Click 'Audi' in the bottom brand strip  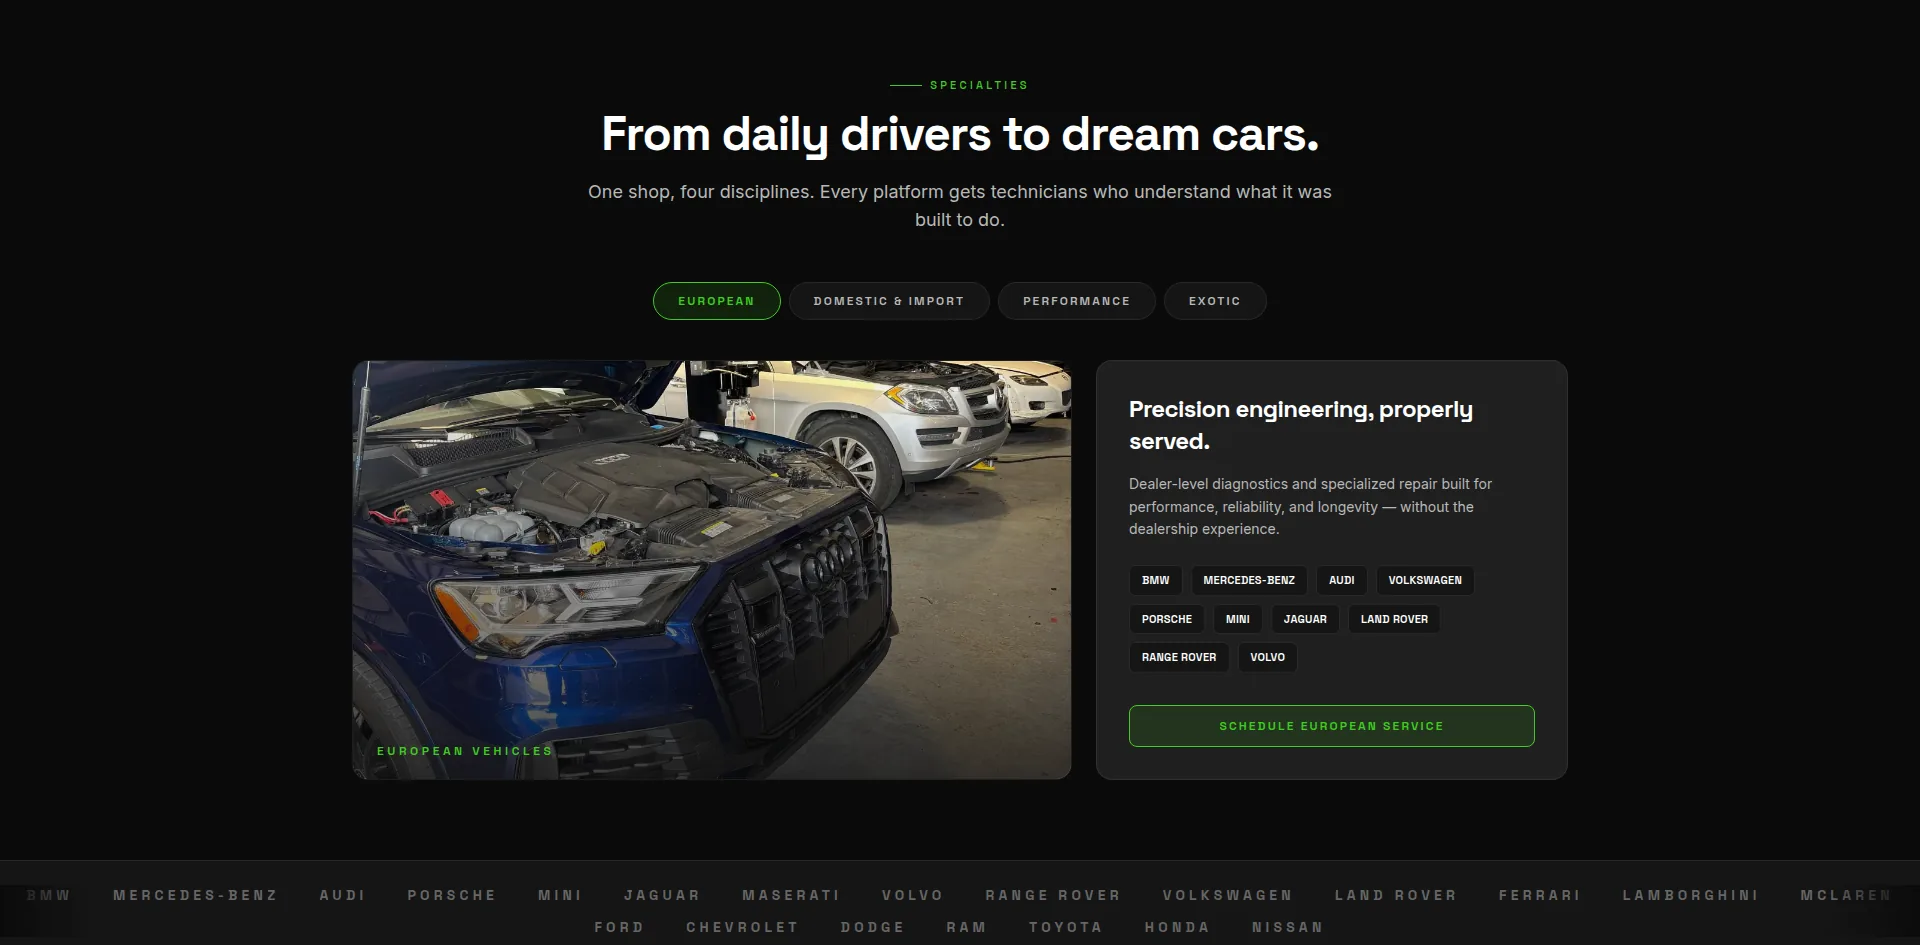[x=342, y=895]
